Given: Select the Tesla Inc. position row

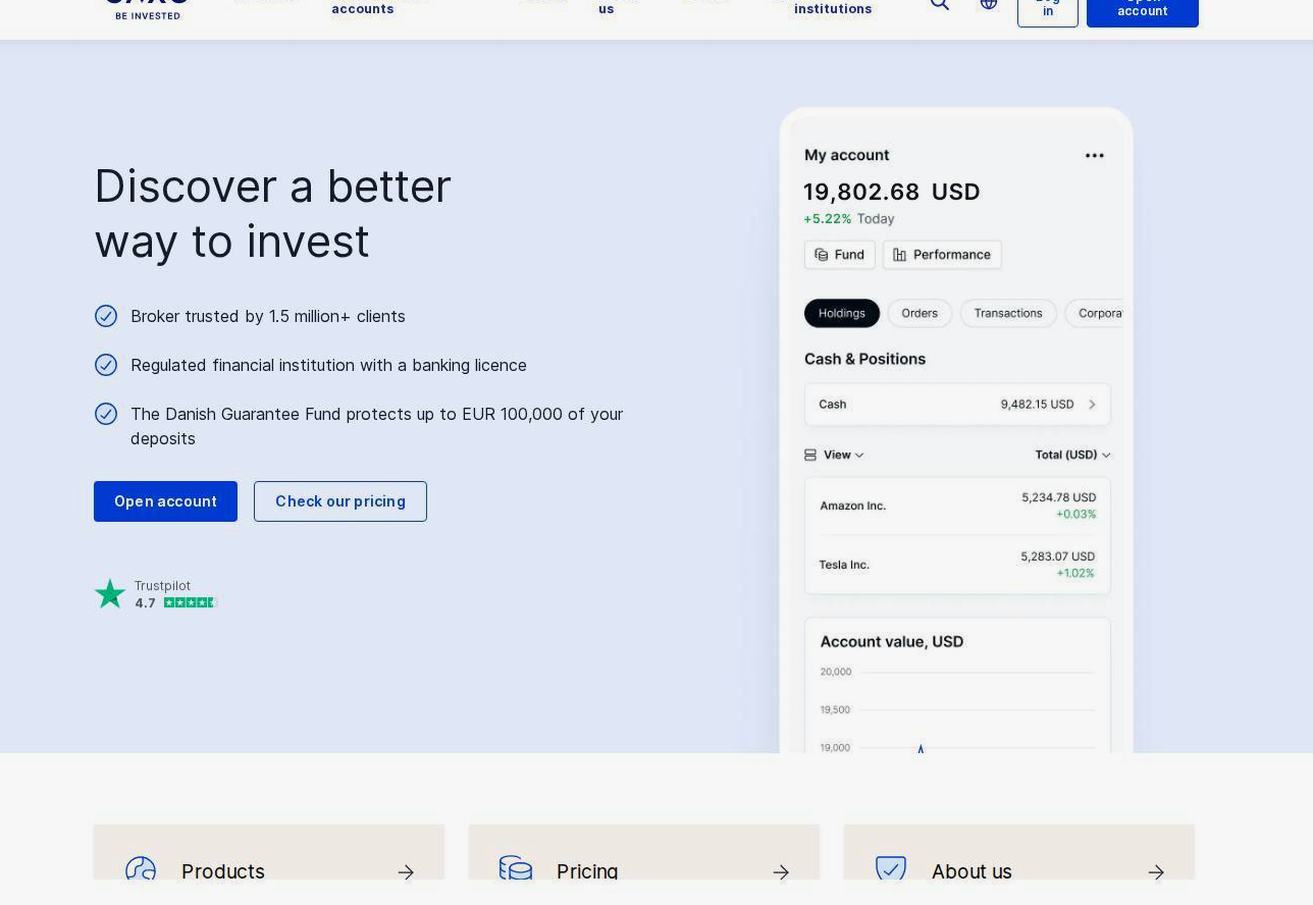Looking at the screenshot, I should coord(957,565).
